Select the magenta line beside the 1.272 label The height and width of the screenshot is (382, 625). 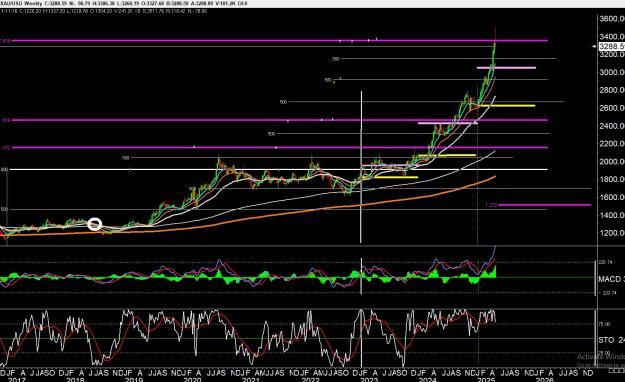tap(545, 205)
